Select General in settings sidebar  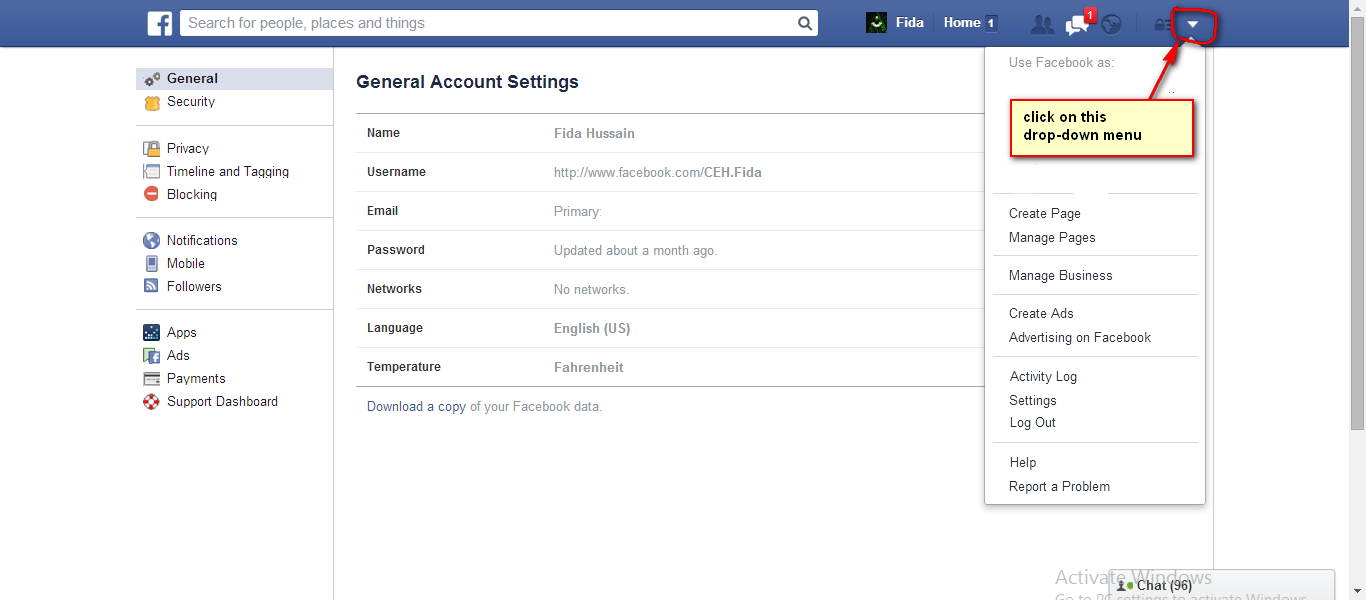[235, 79]
